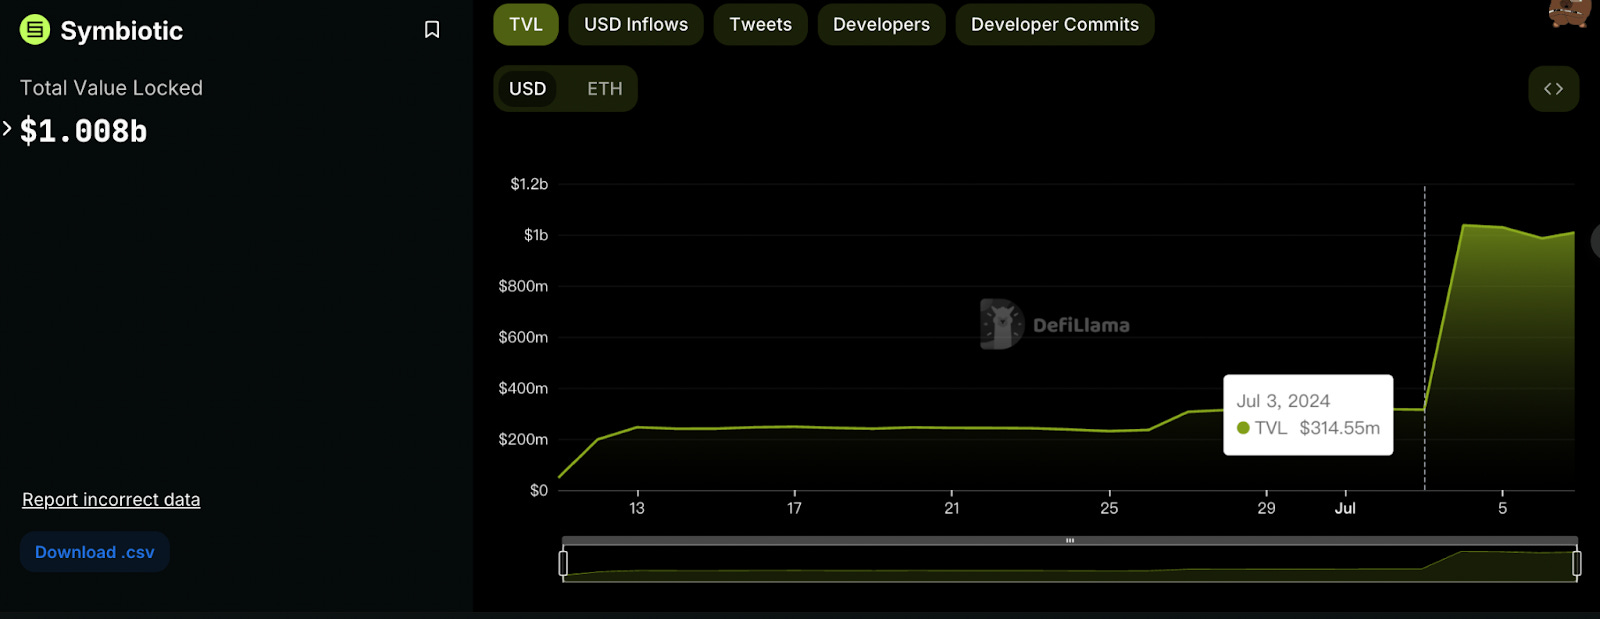Click the Jul 3, 2024 tooltip date
Viewport: 1600px width, 619px height.
pos(1283,401)
